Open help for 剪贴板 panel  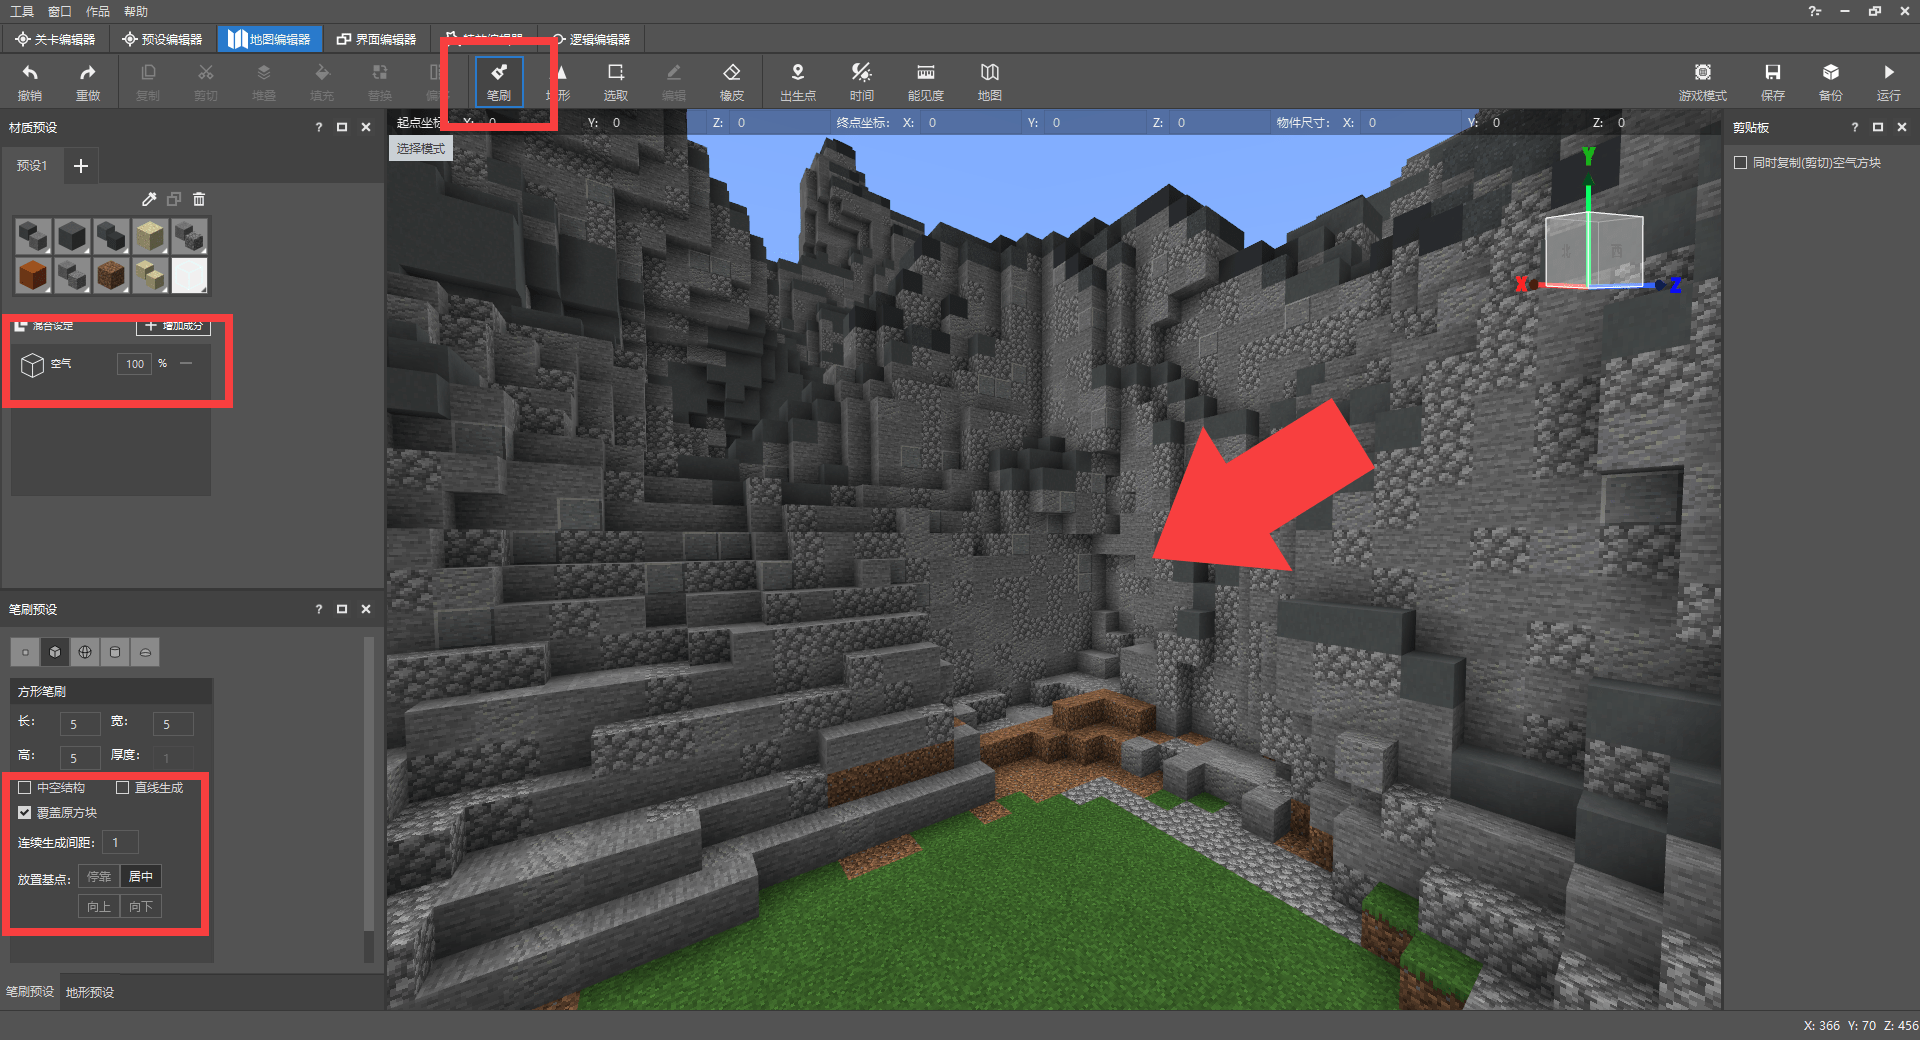click(x=1855, y=128)
